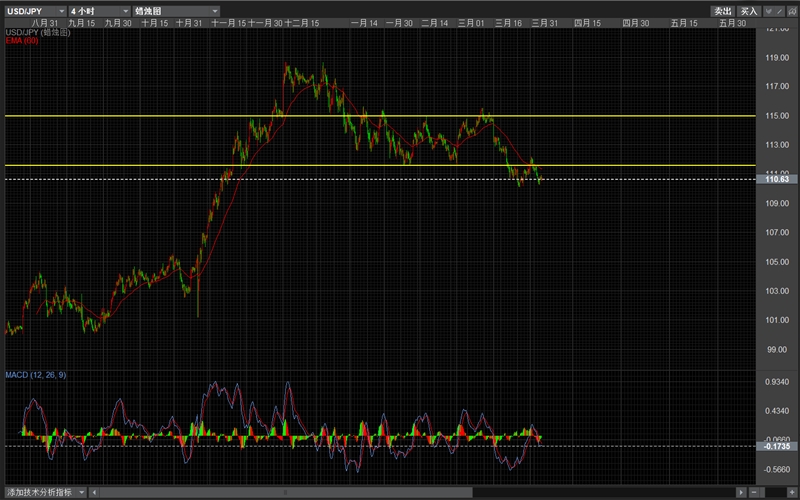Click the 110.63 current price tag
This screenshot has height=500, width=800.
pyautogui.click(x=777, y=179)
